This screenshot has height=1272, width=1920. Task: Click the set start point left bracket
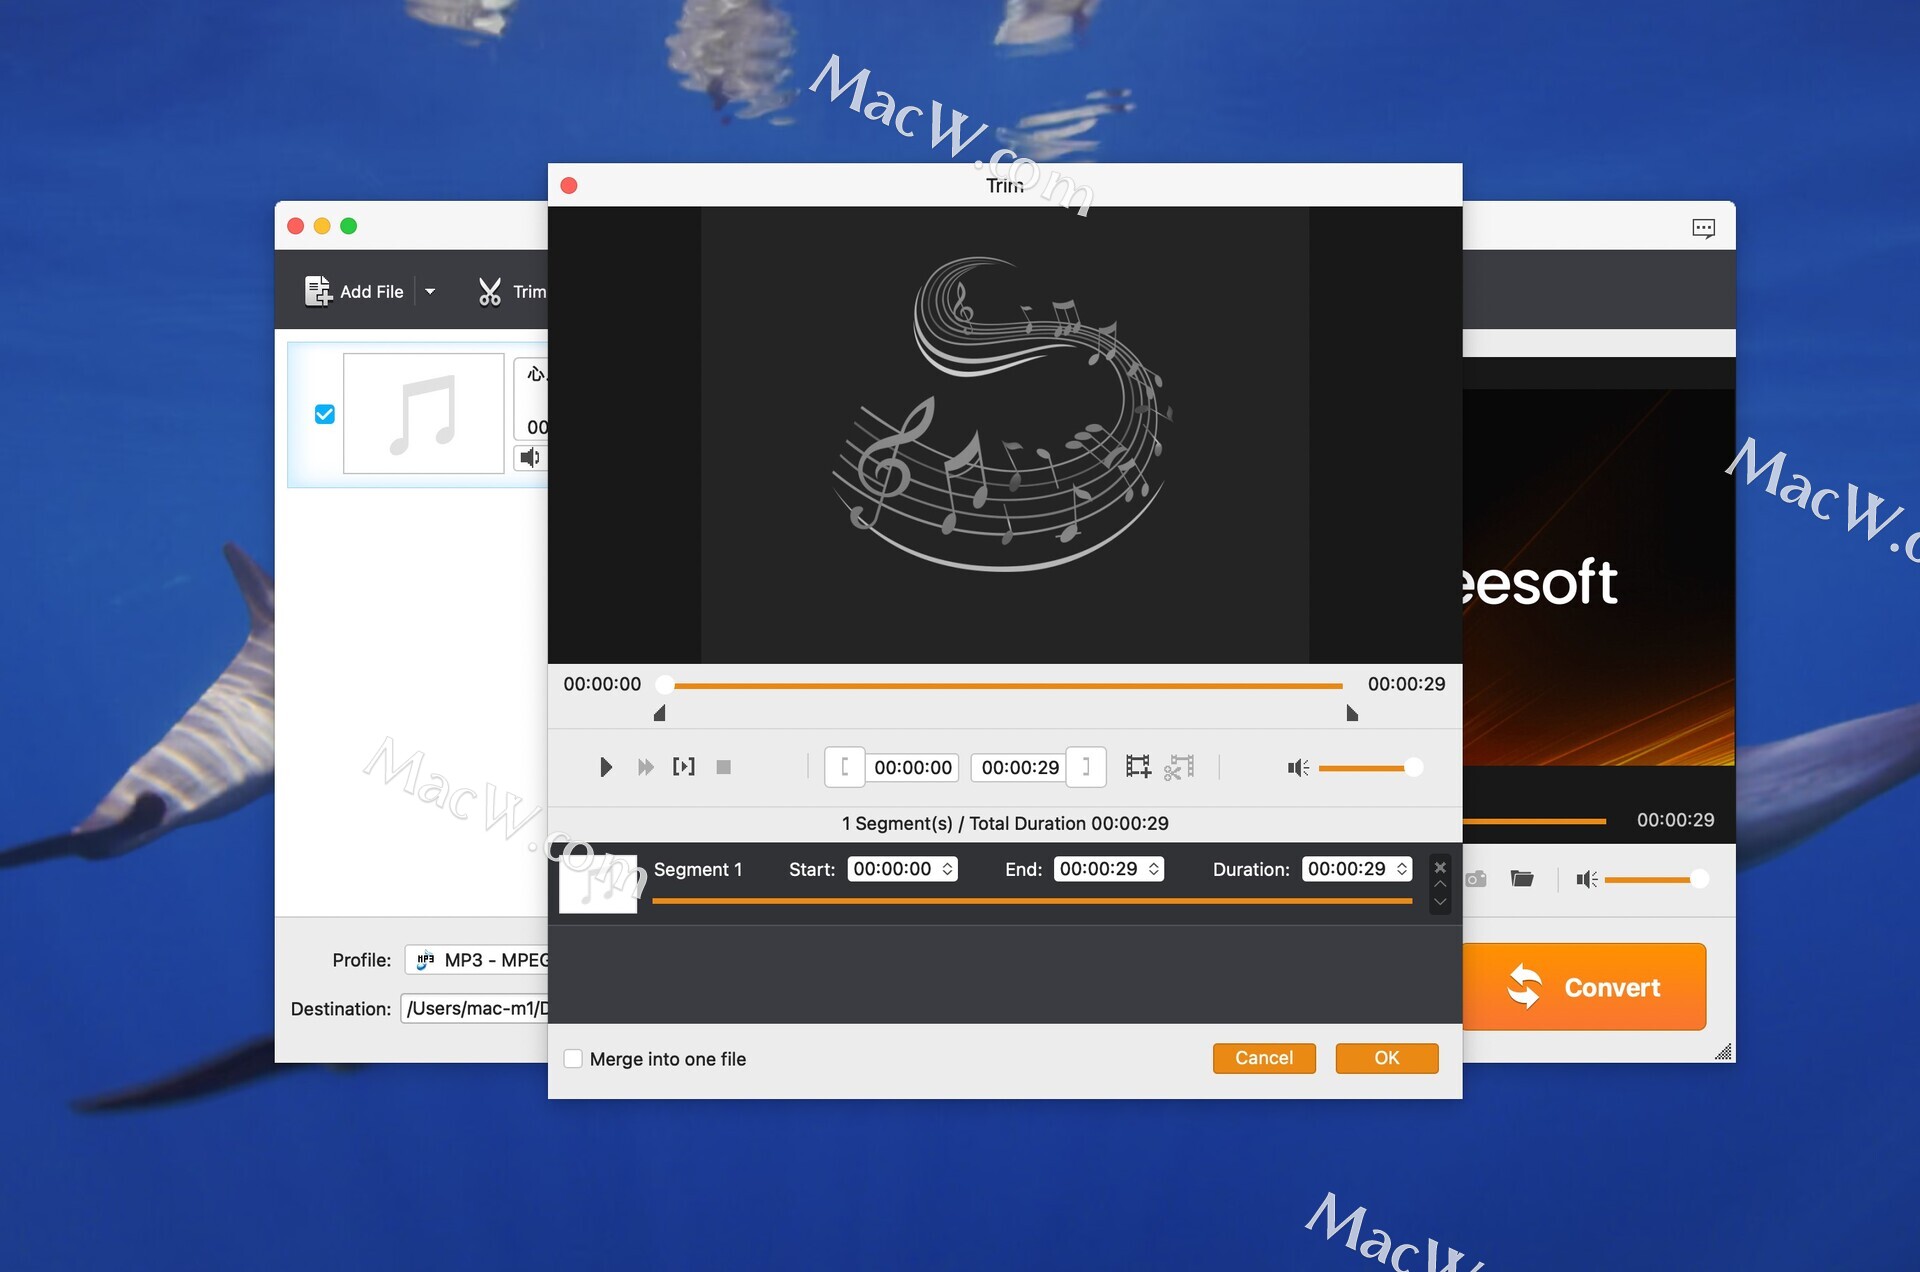click(x=845, y=767)
